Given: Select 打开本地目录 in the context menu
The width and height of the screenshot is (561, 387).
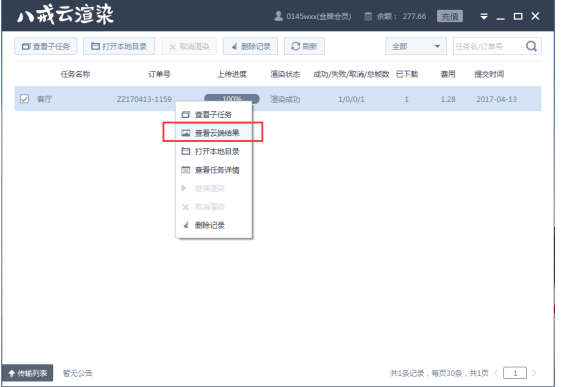Looking at the screenshot, I should click(214, 152).
